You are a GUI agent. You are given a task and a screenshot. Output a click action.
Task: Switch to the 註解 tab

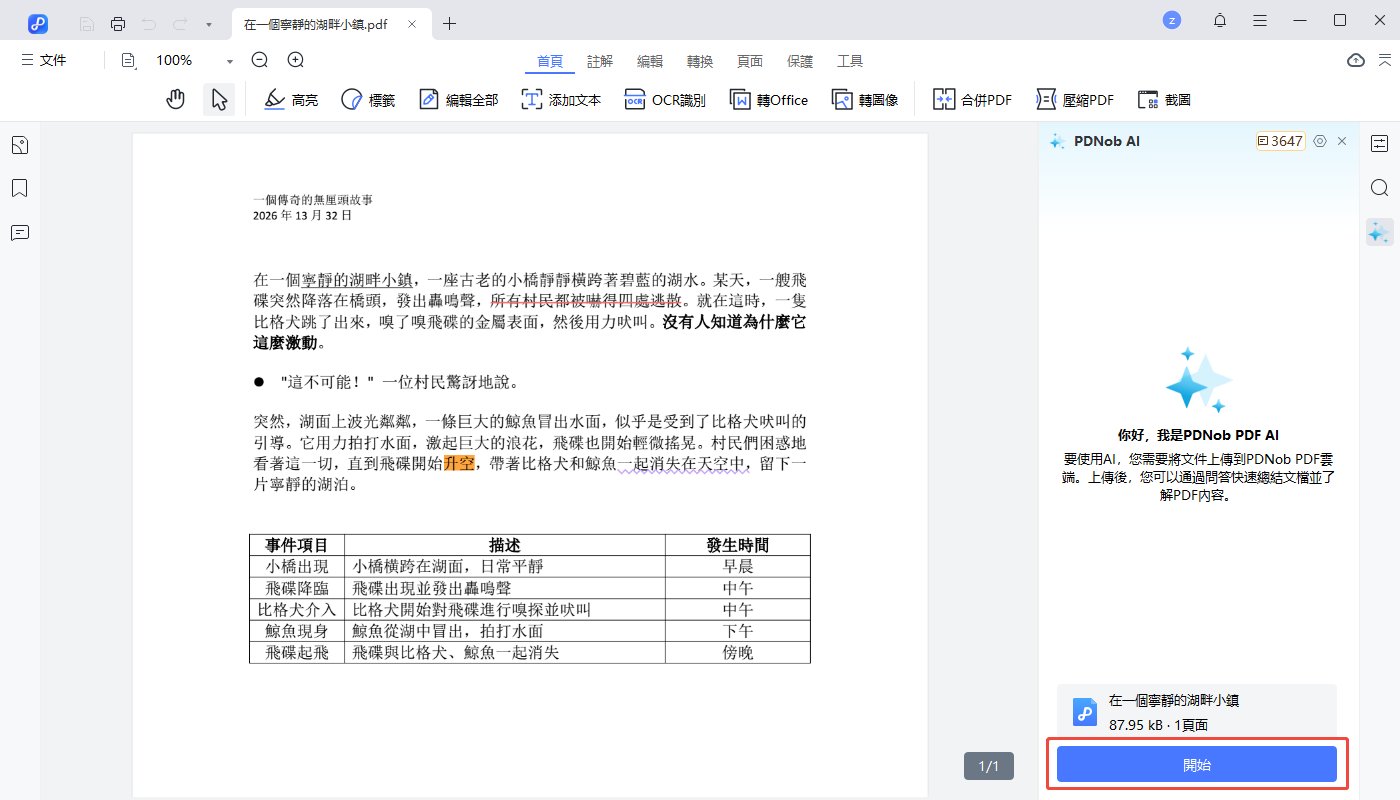point(600,61)
